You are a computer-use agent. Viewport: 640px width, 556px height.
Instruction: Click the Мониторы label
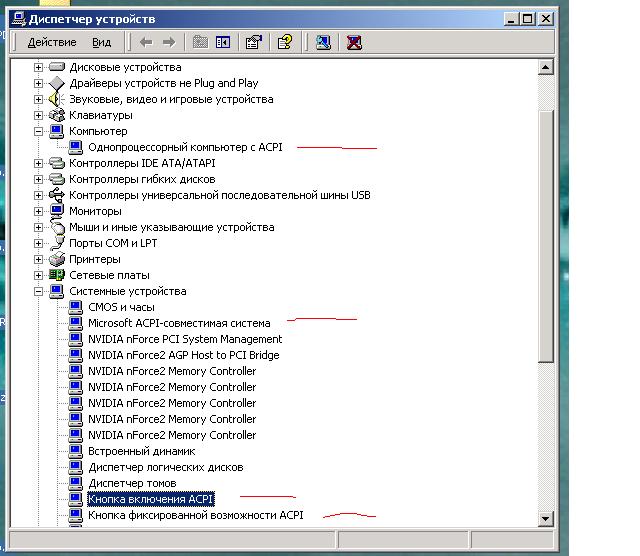95,211
